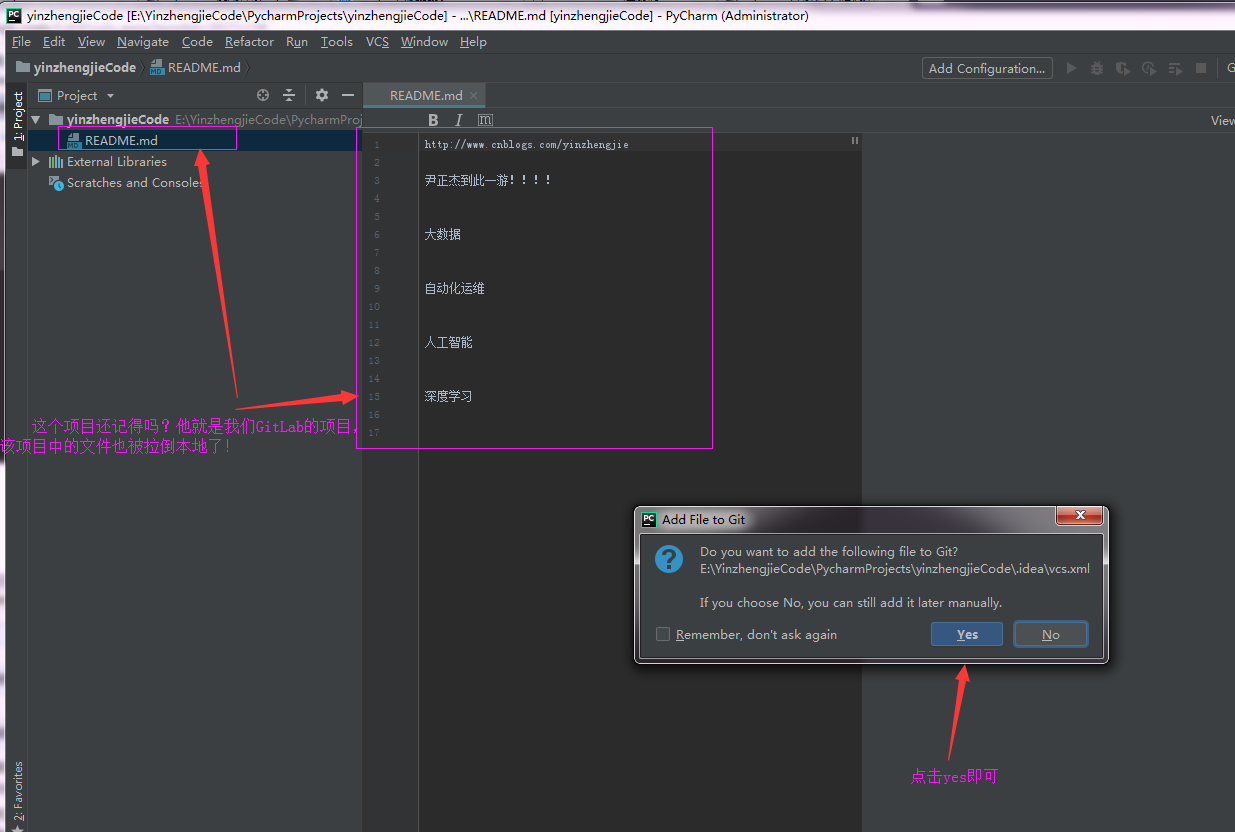The image size is (1235, 832).
Task: Click README.md breadcrumb in navigation bar
Action: 195,67
